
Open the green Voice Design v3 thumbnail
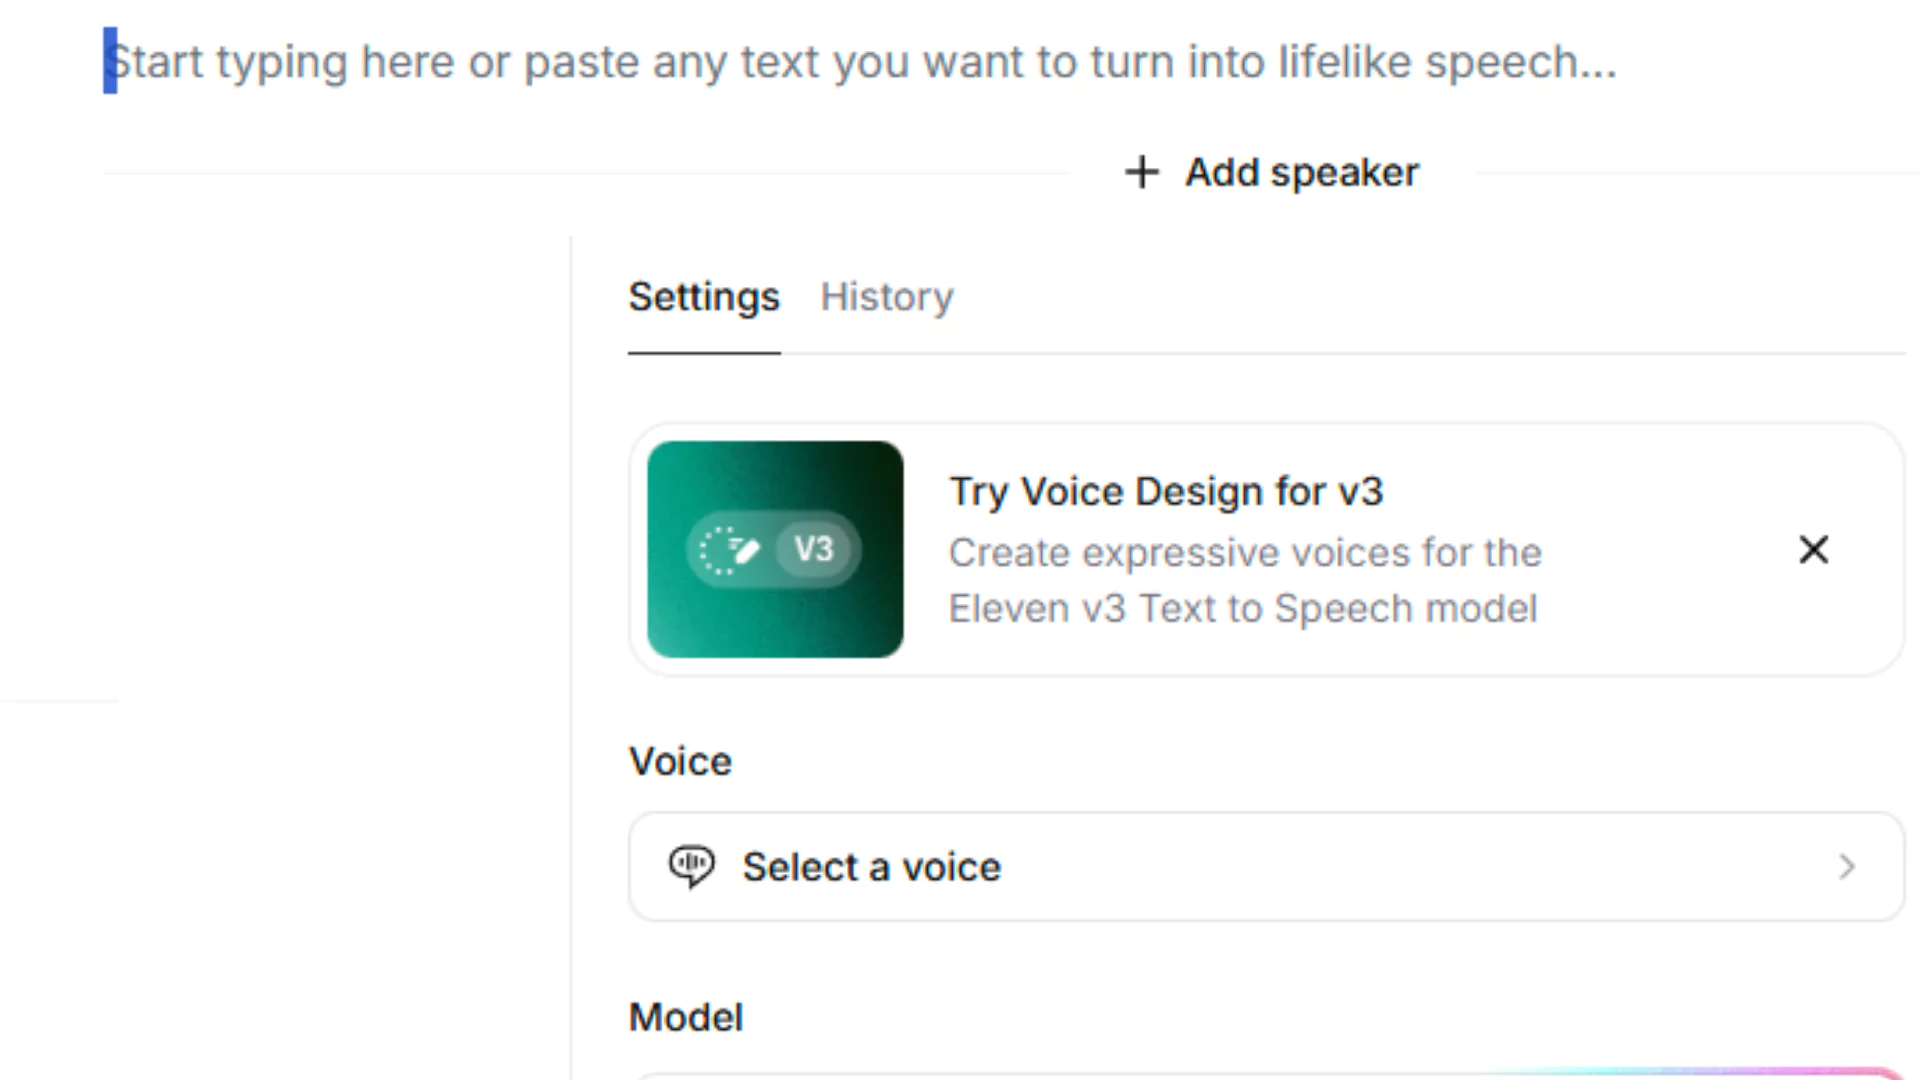click(775, 549)
